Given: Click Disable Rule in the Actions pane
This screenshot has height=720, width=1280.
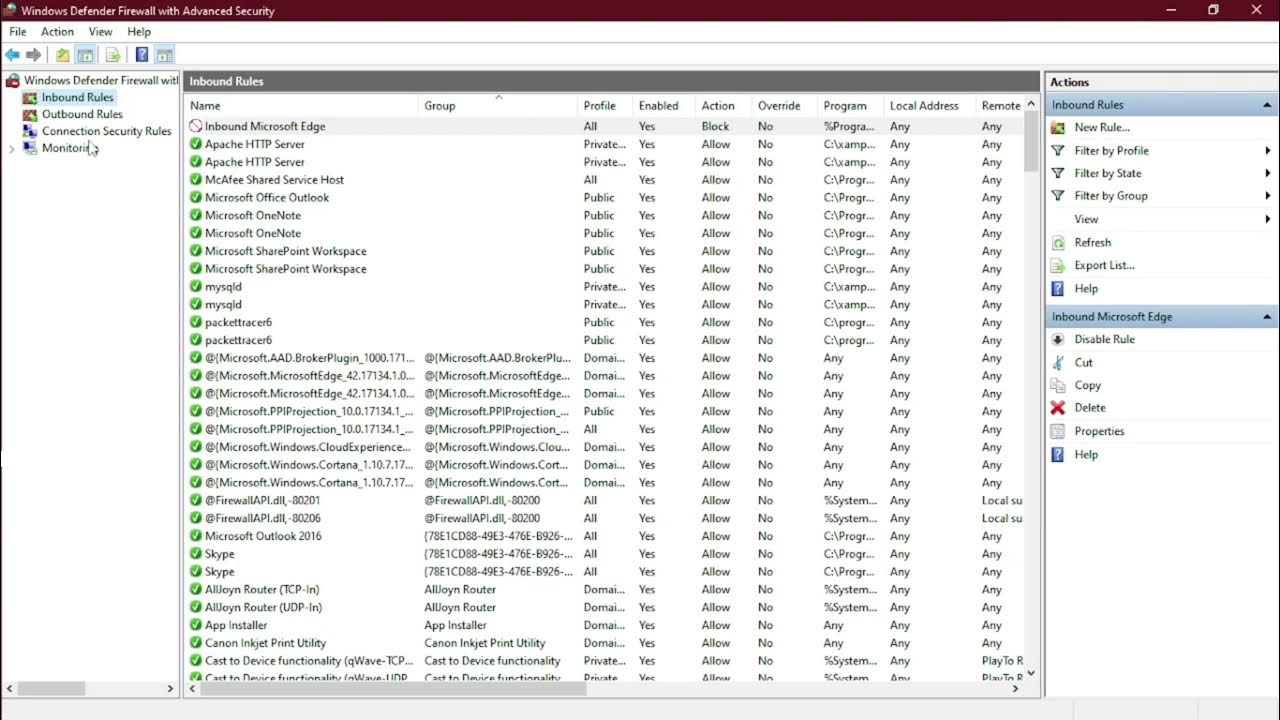Looking at the screenshot, I should [x=1104, y=339].
